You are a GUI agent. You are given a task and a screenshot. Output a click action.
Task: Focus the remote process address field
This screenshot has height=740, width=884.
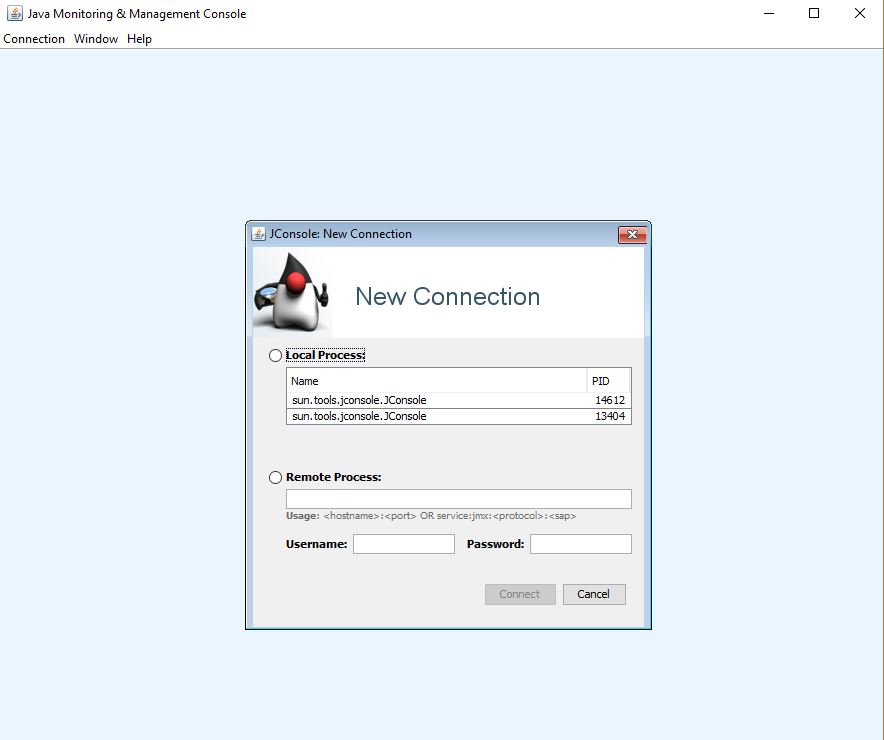tap(458, 499)
